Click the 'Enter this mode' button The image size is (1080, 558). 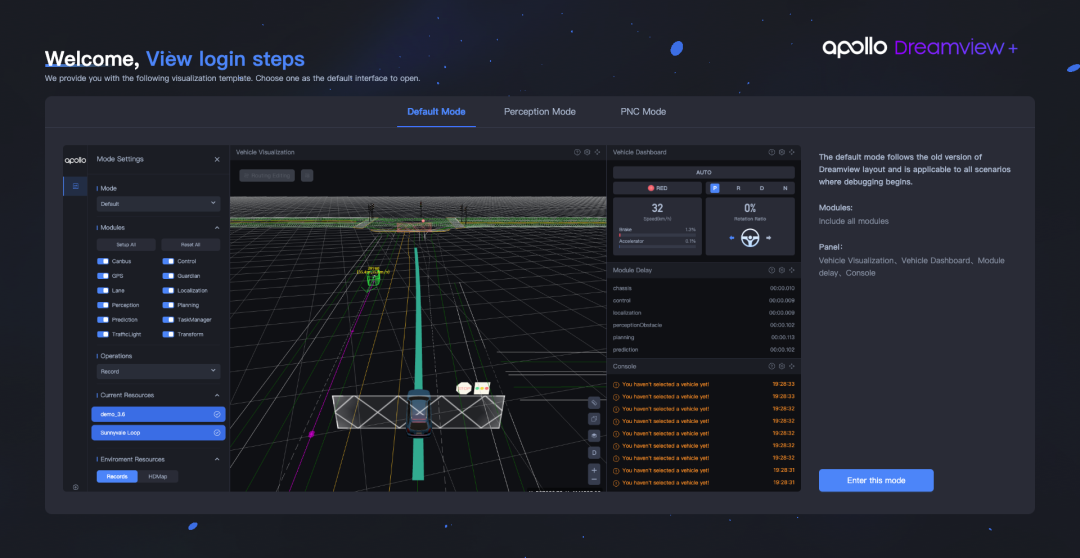tap(875, 480)
